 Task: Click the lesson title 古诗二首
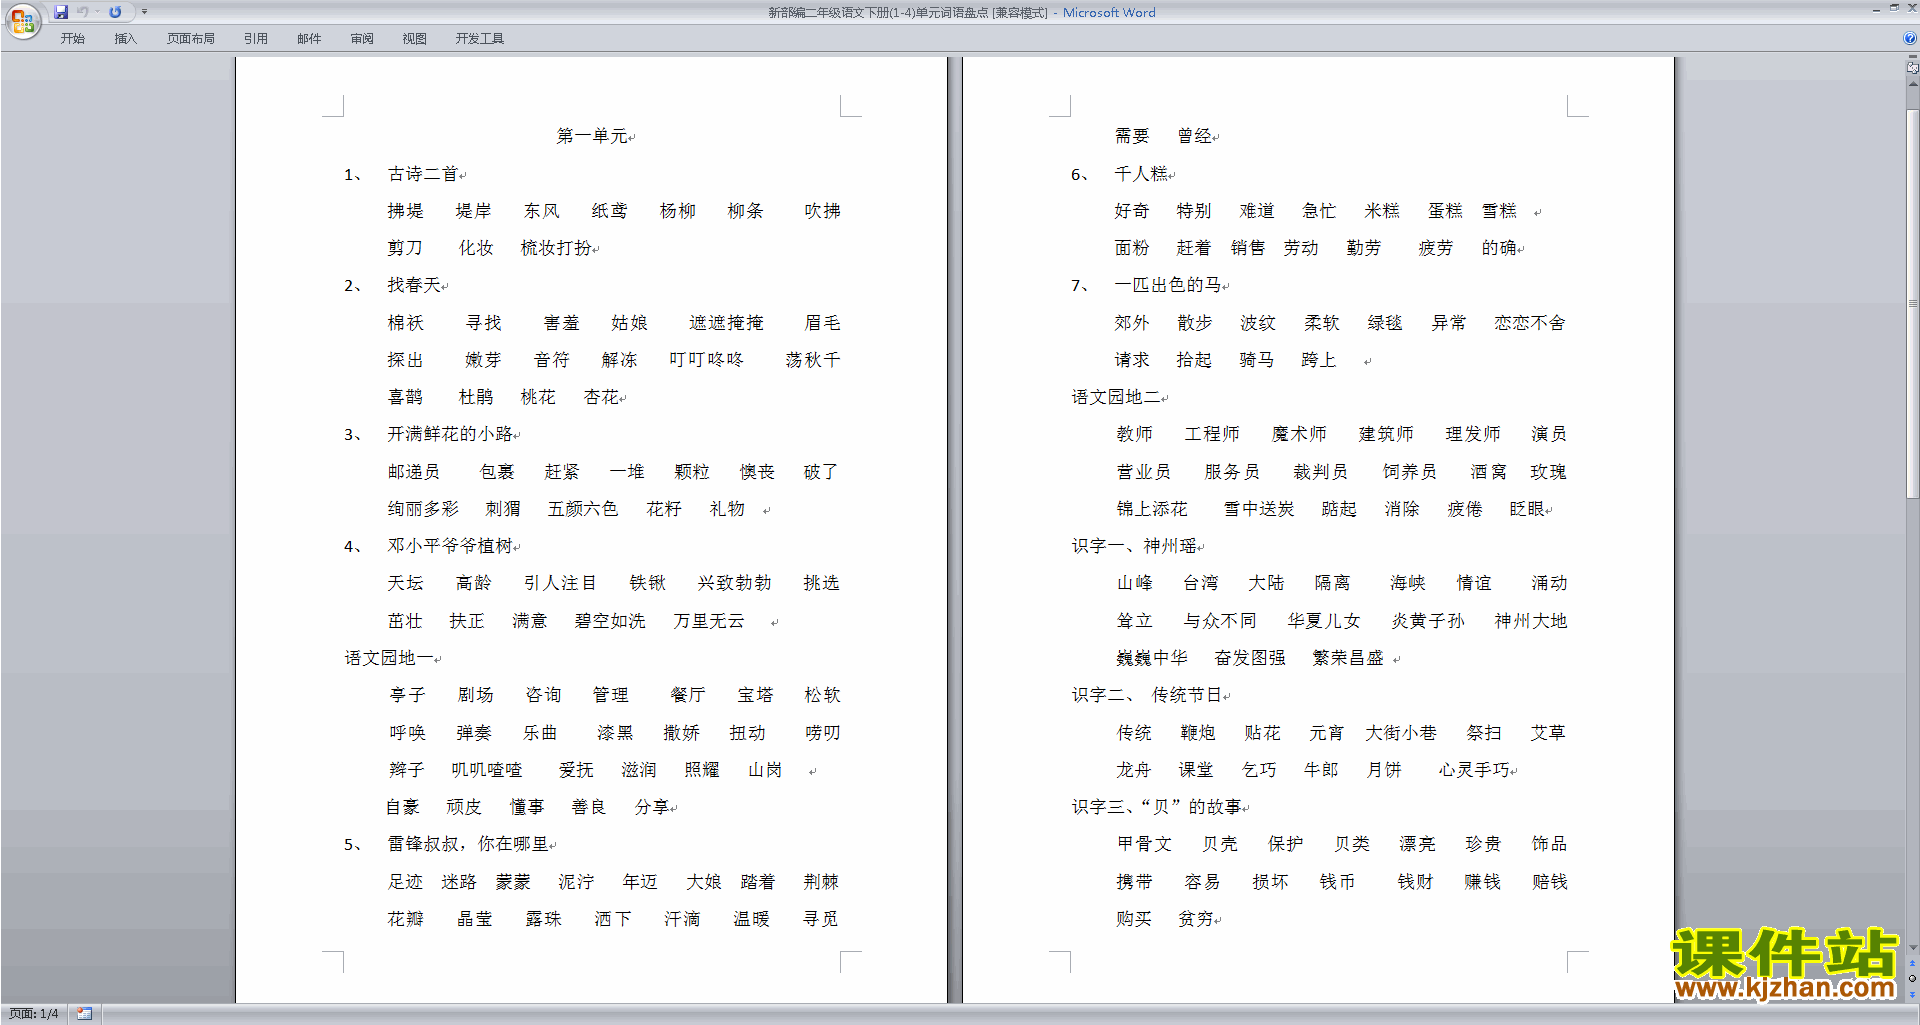pyautogui.click(x=423, y=174)
